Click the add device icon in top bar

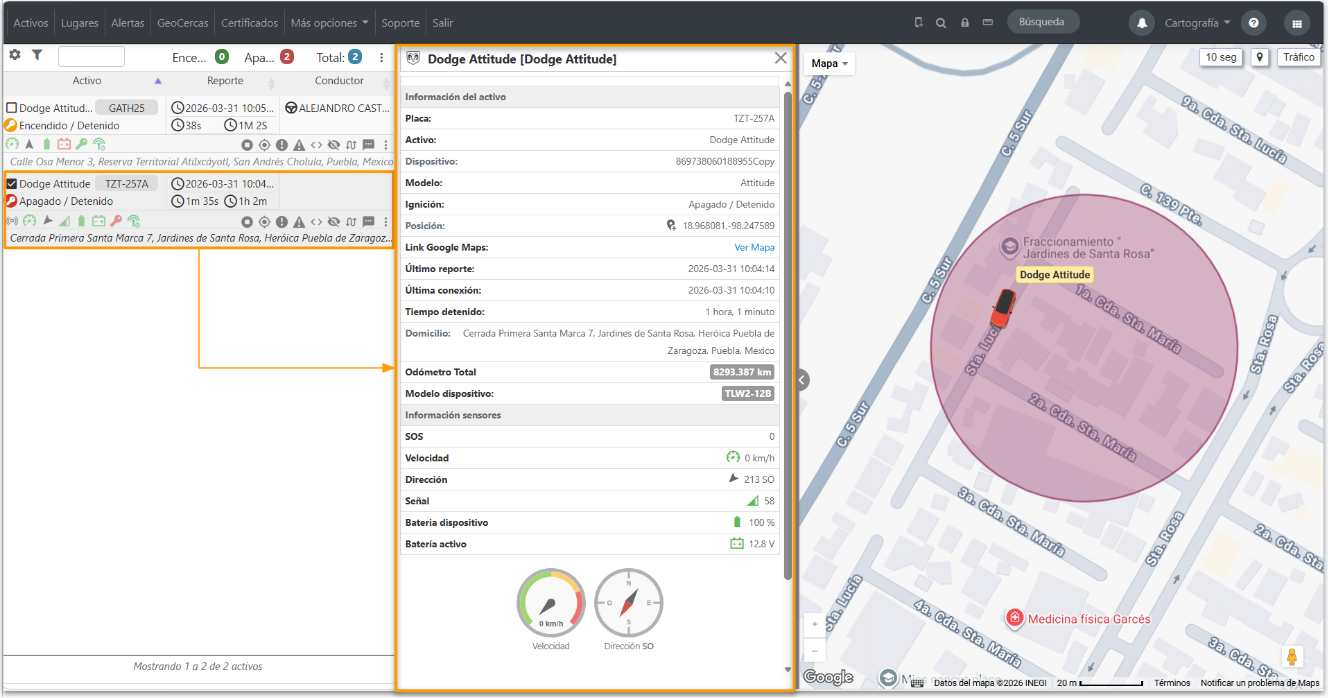click(x=919, y=23)
